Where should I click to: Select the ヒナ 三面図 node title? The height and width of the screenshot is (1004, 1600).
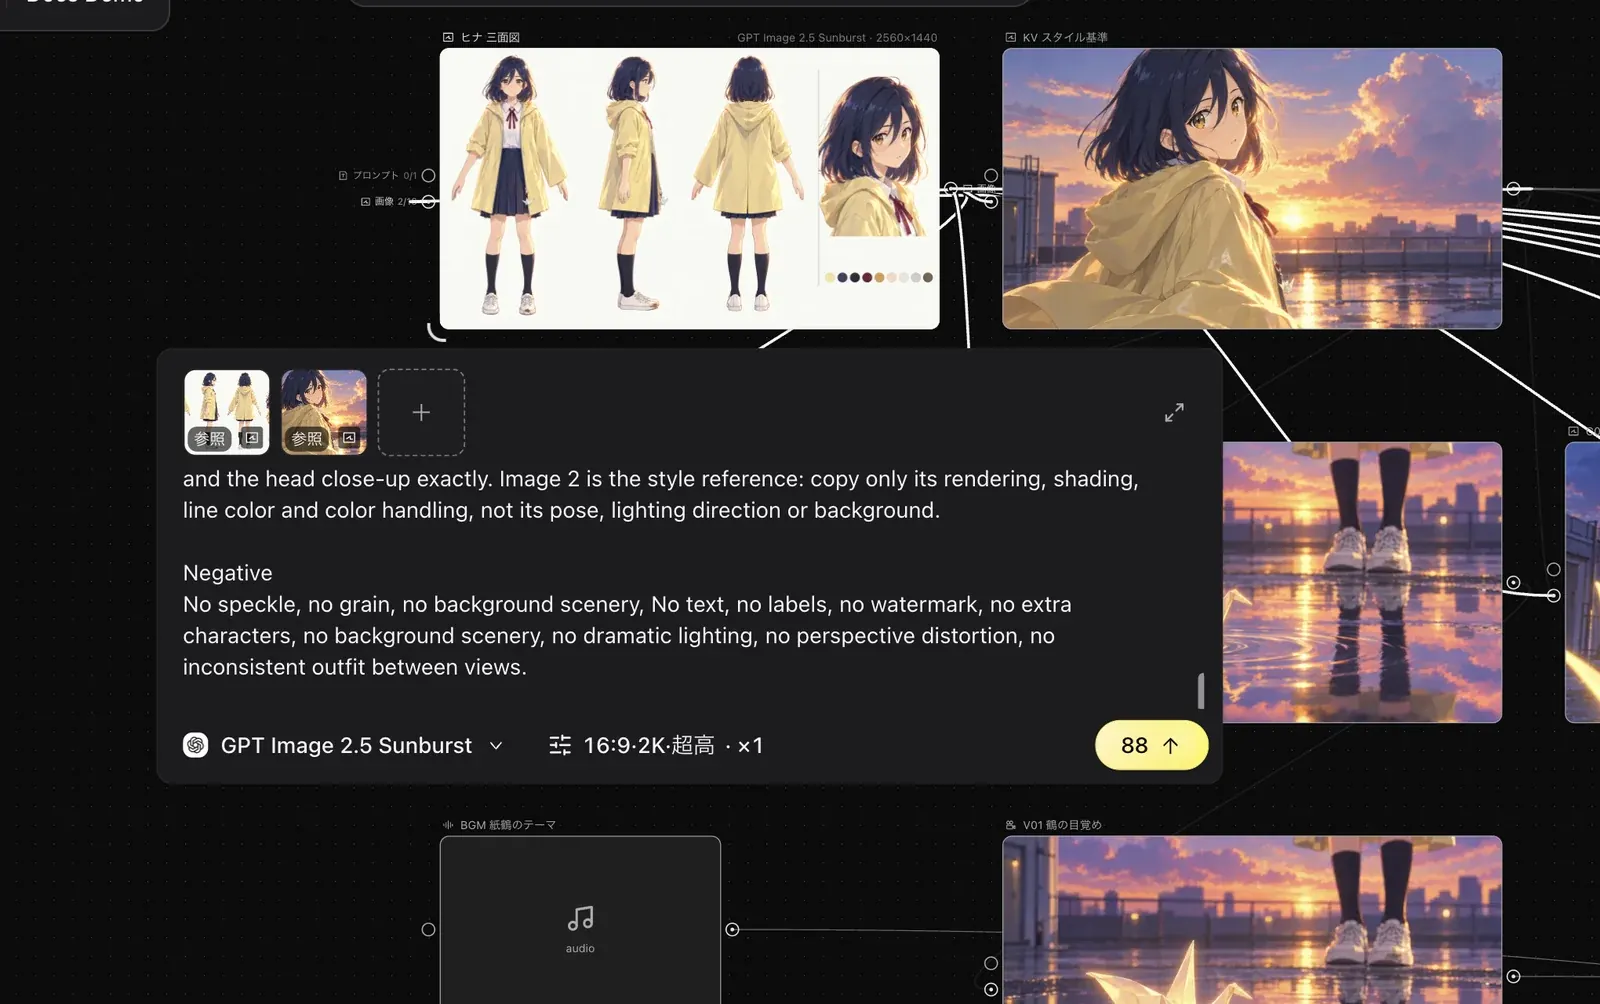[490, 37]
